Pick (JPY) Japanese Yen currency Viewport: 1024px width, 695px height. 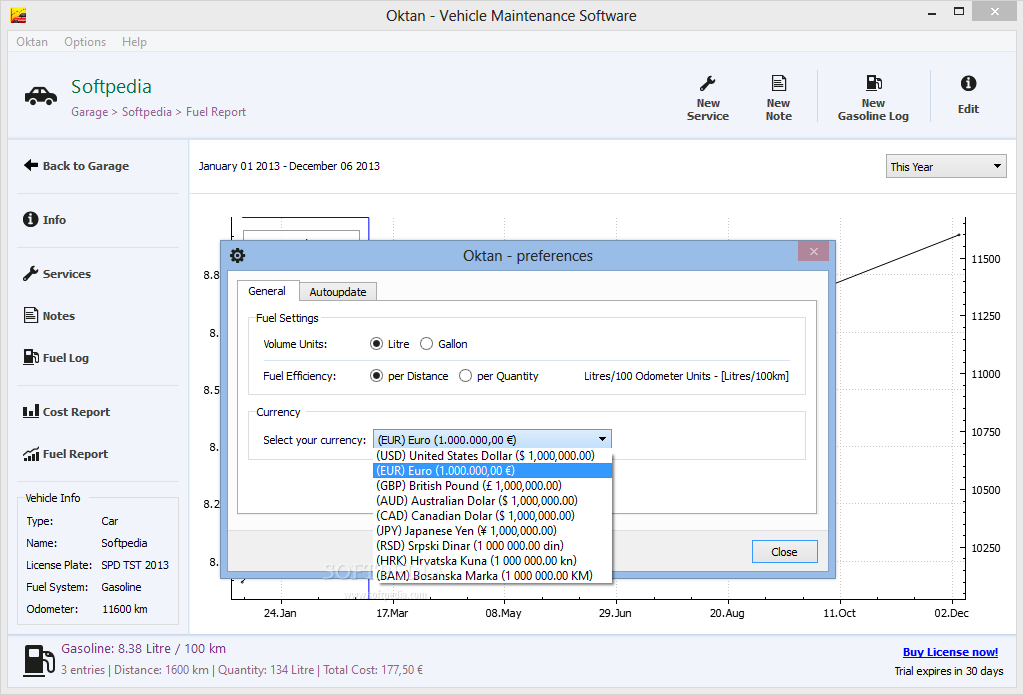492,530
